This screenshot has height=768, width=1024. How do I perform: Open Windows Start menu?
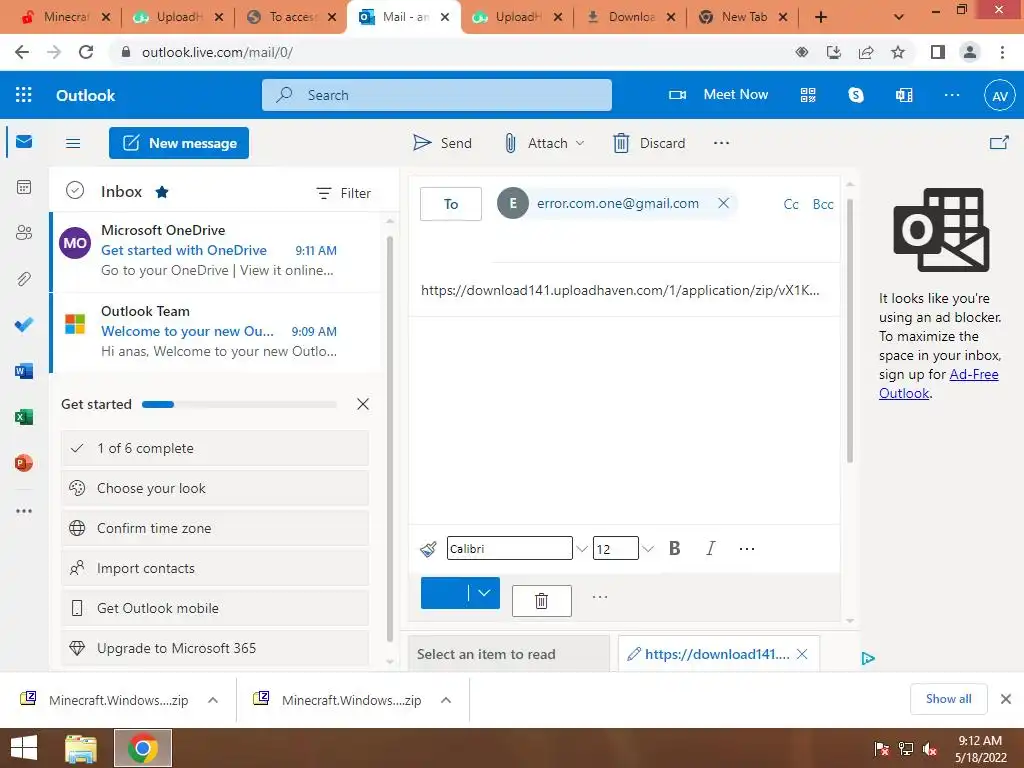pos(24,748)
